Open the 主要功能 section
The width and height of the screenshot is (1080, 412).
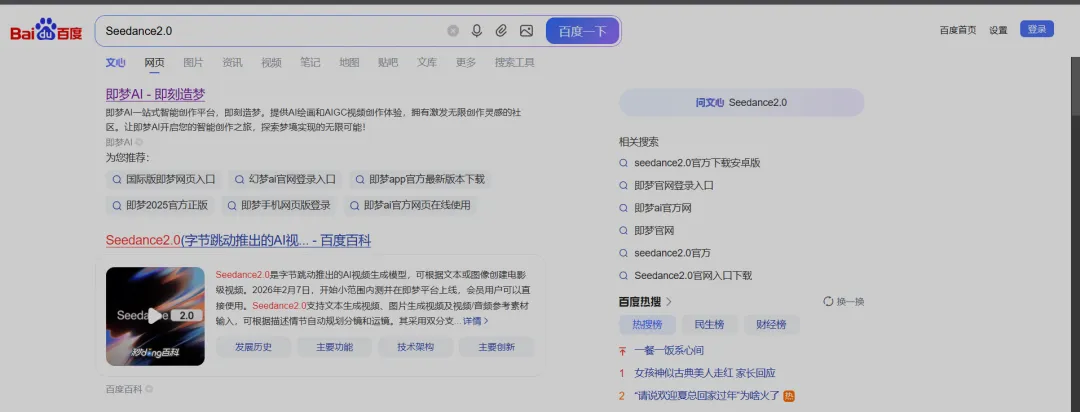coord(335,347)
